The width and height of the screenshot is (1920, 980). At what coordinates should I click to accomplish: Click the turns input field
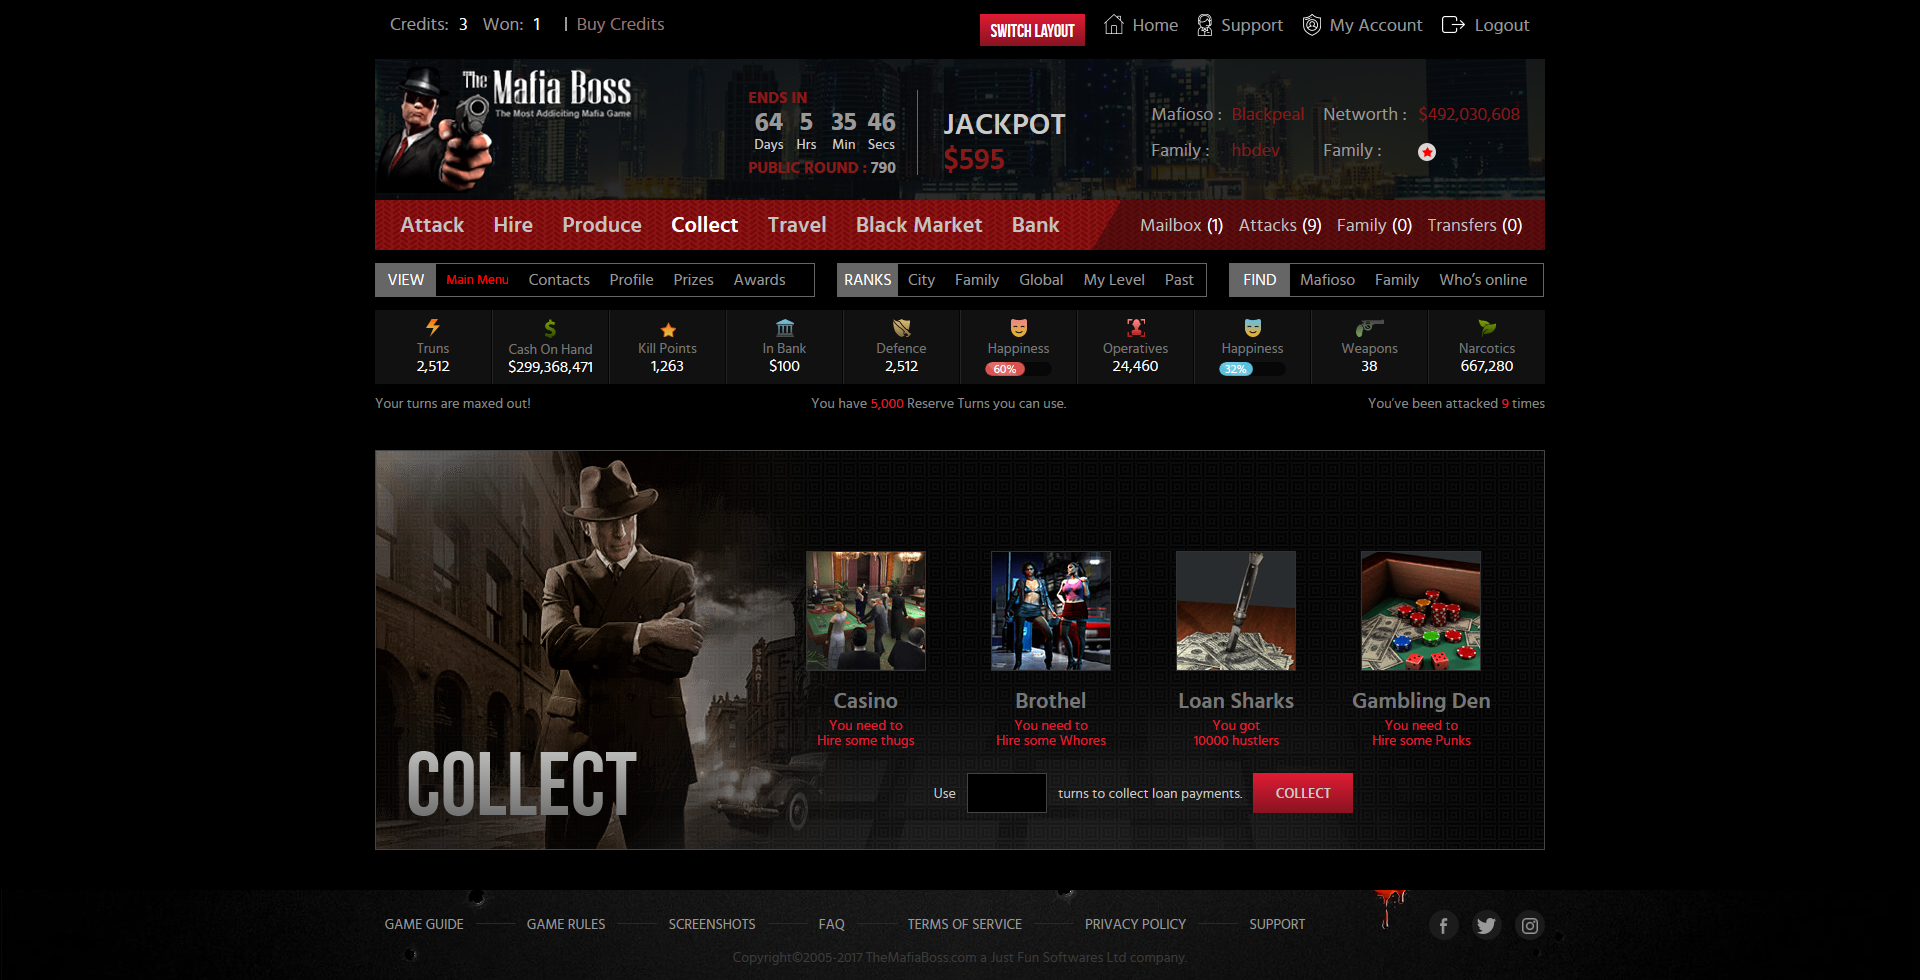[1007, 793]
